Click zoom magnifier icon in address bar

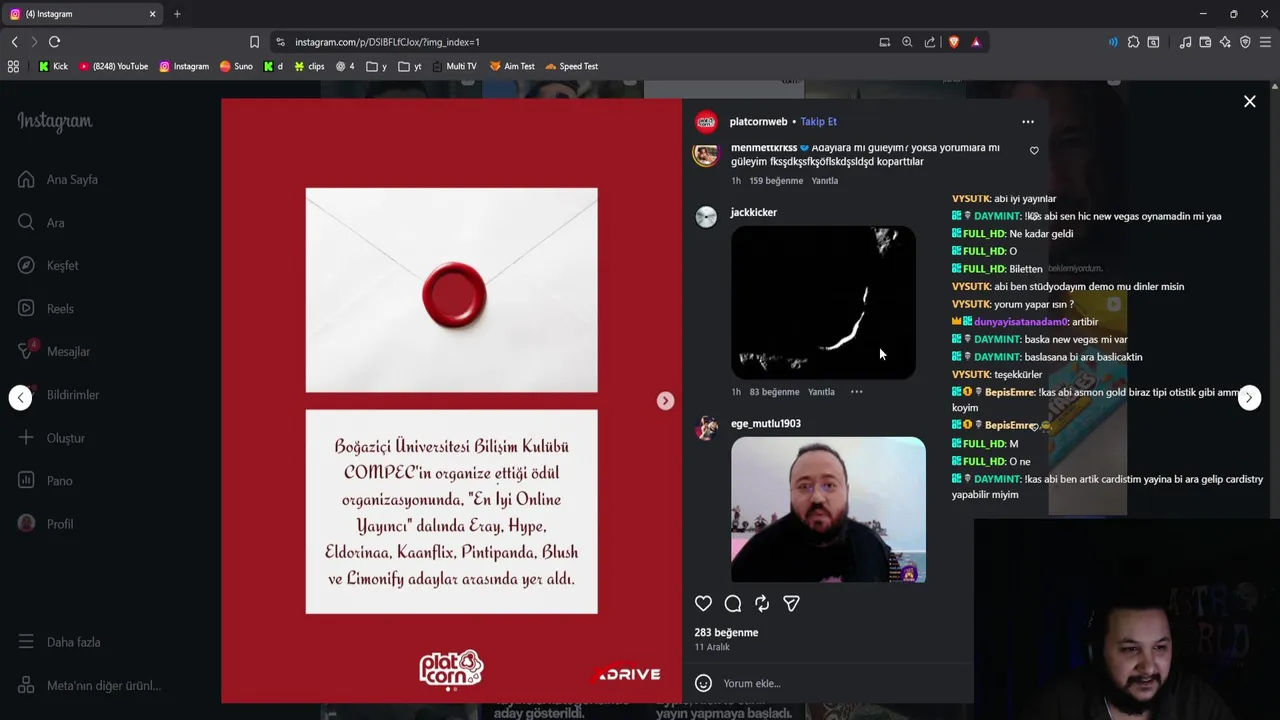[x=907, y=42]
